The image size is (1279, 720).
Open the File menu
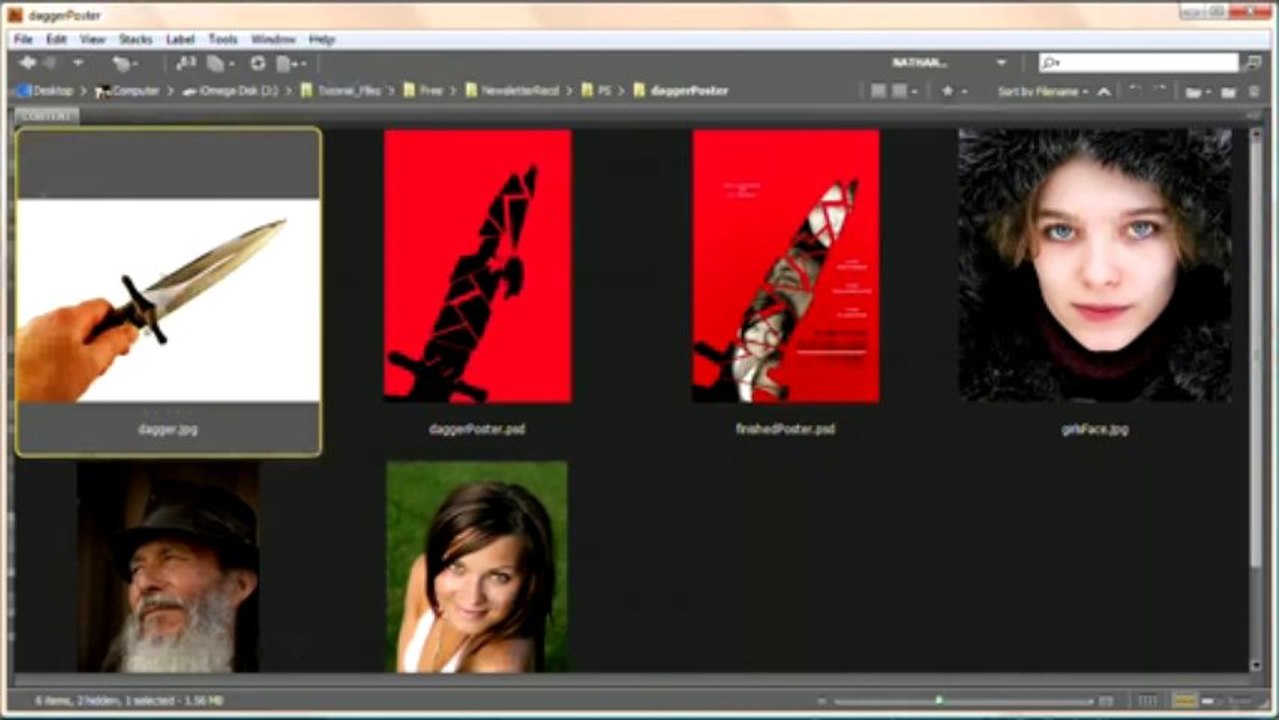[23, 39]
